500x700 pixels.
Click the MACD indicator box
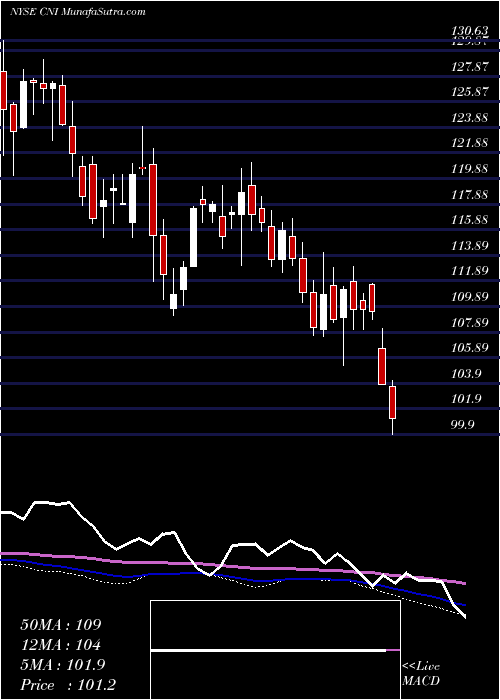(275, 650)
